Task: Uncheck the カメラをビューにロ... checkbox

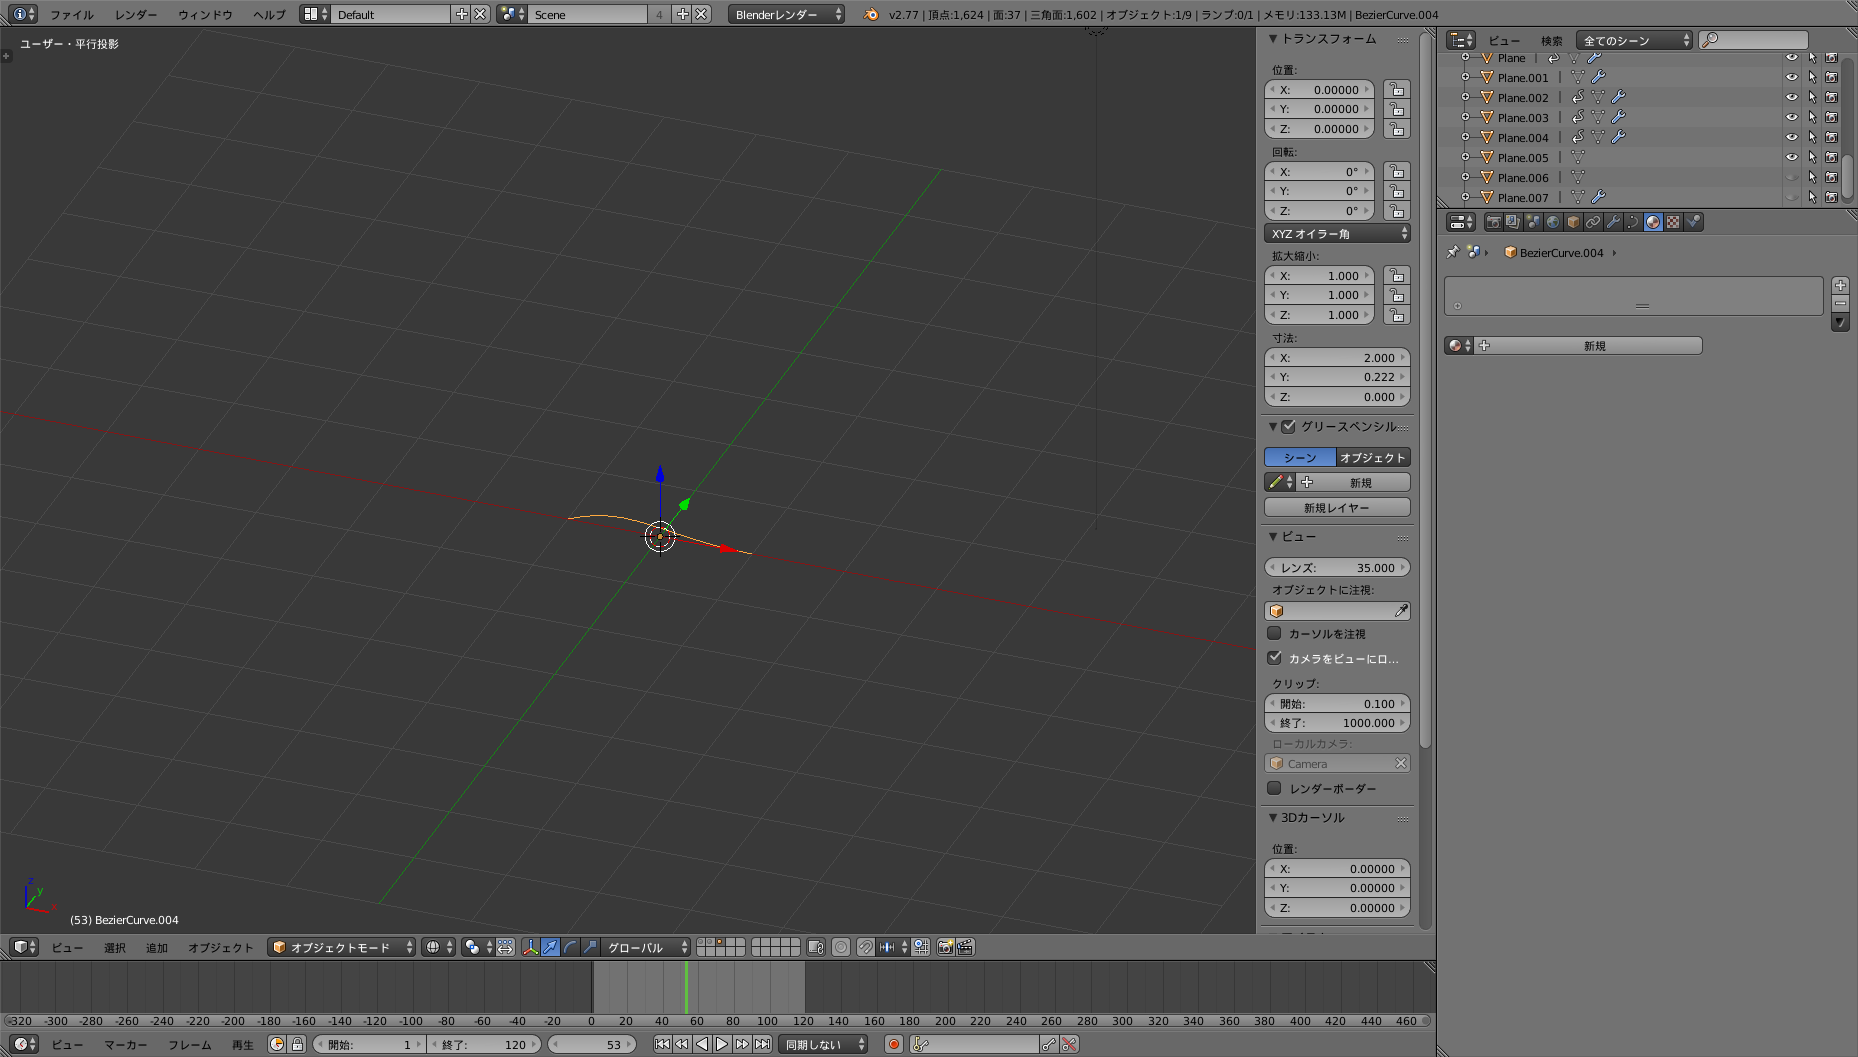Action: pos(1274,658)
